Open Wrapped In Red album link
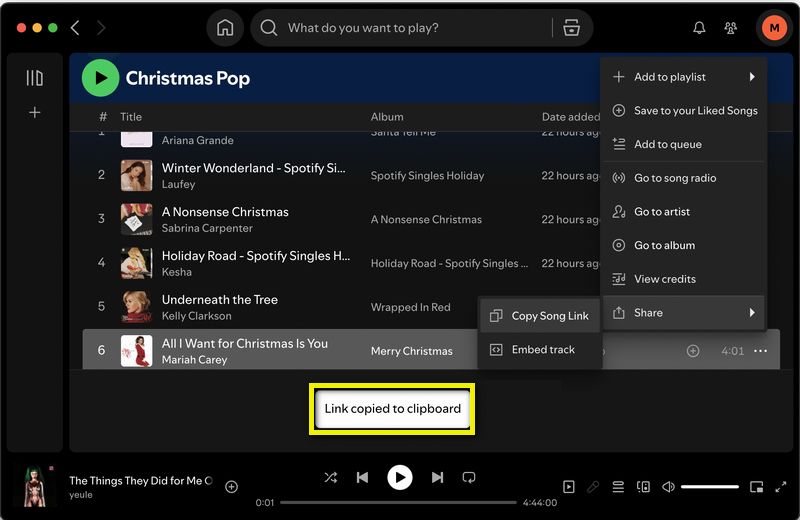 [411, 307]
